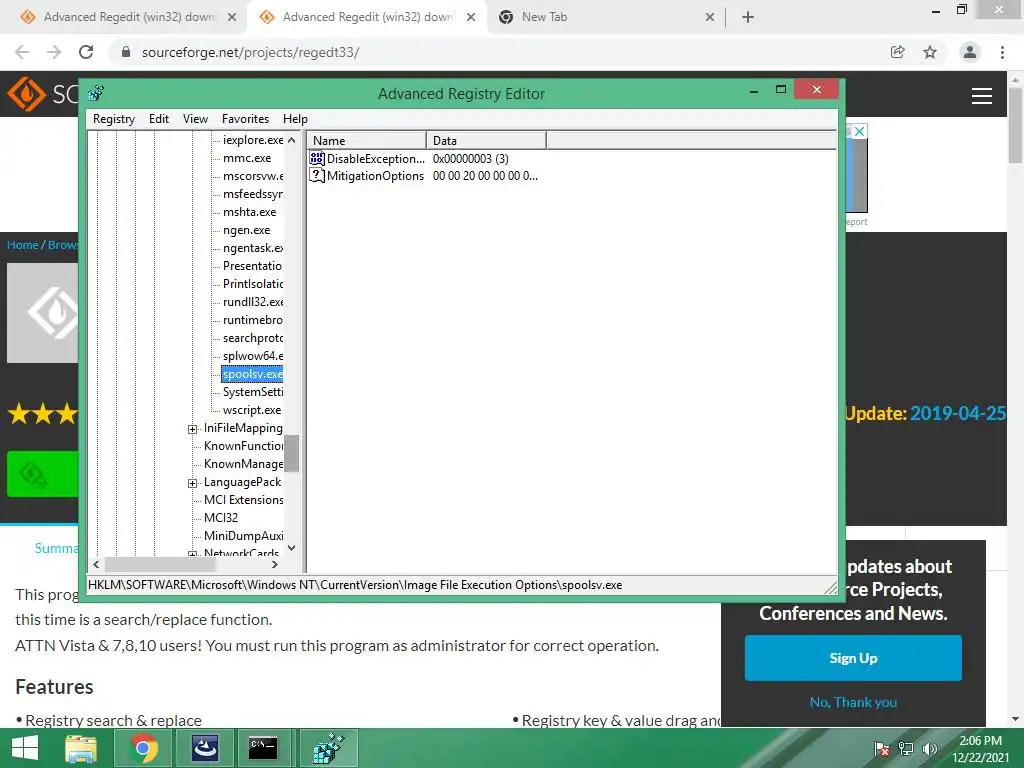
Task: Select the highlighted spoolsv.exe key
Action: pos(252,374)
